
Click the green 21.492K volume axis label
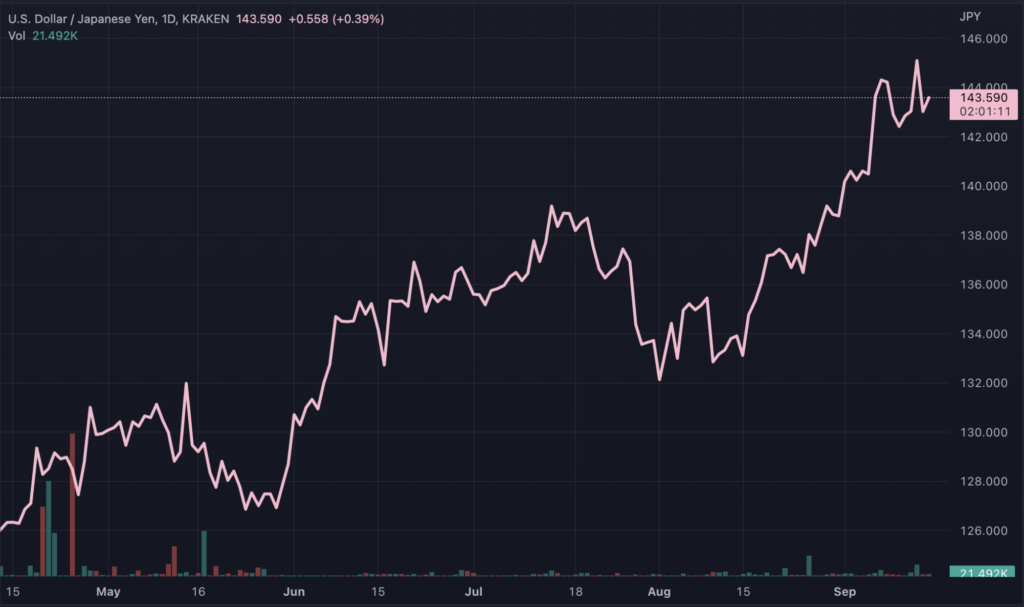(983, 572)
